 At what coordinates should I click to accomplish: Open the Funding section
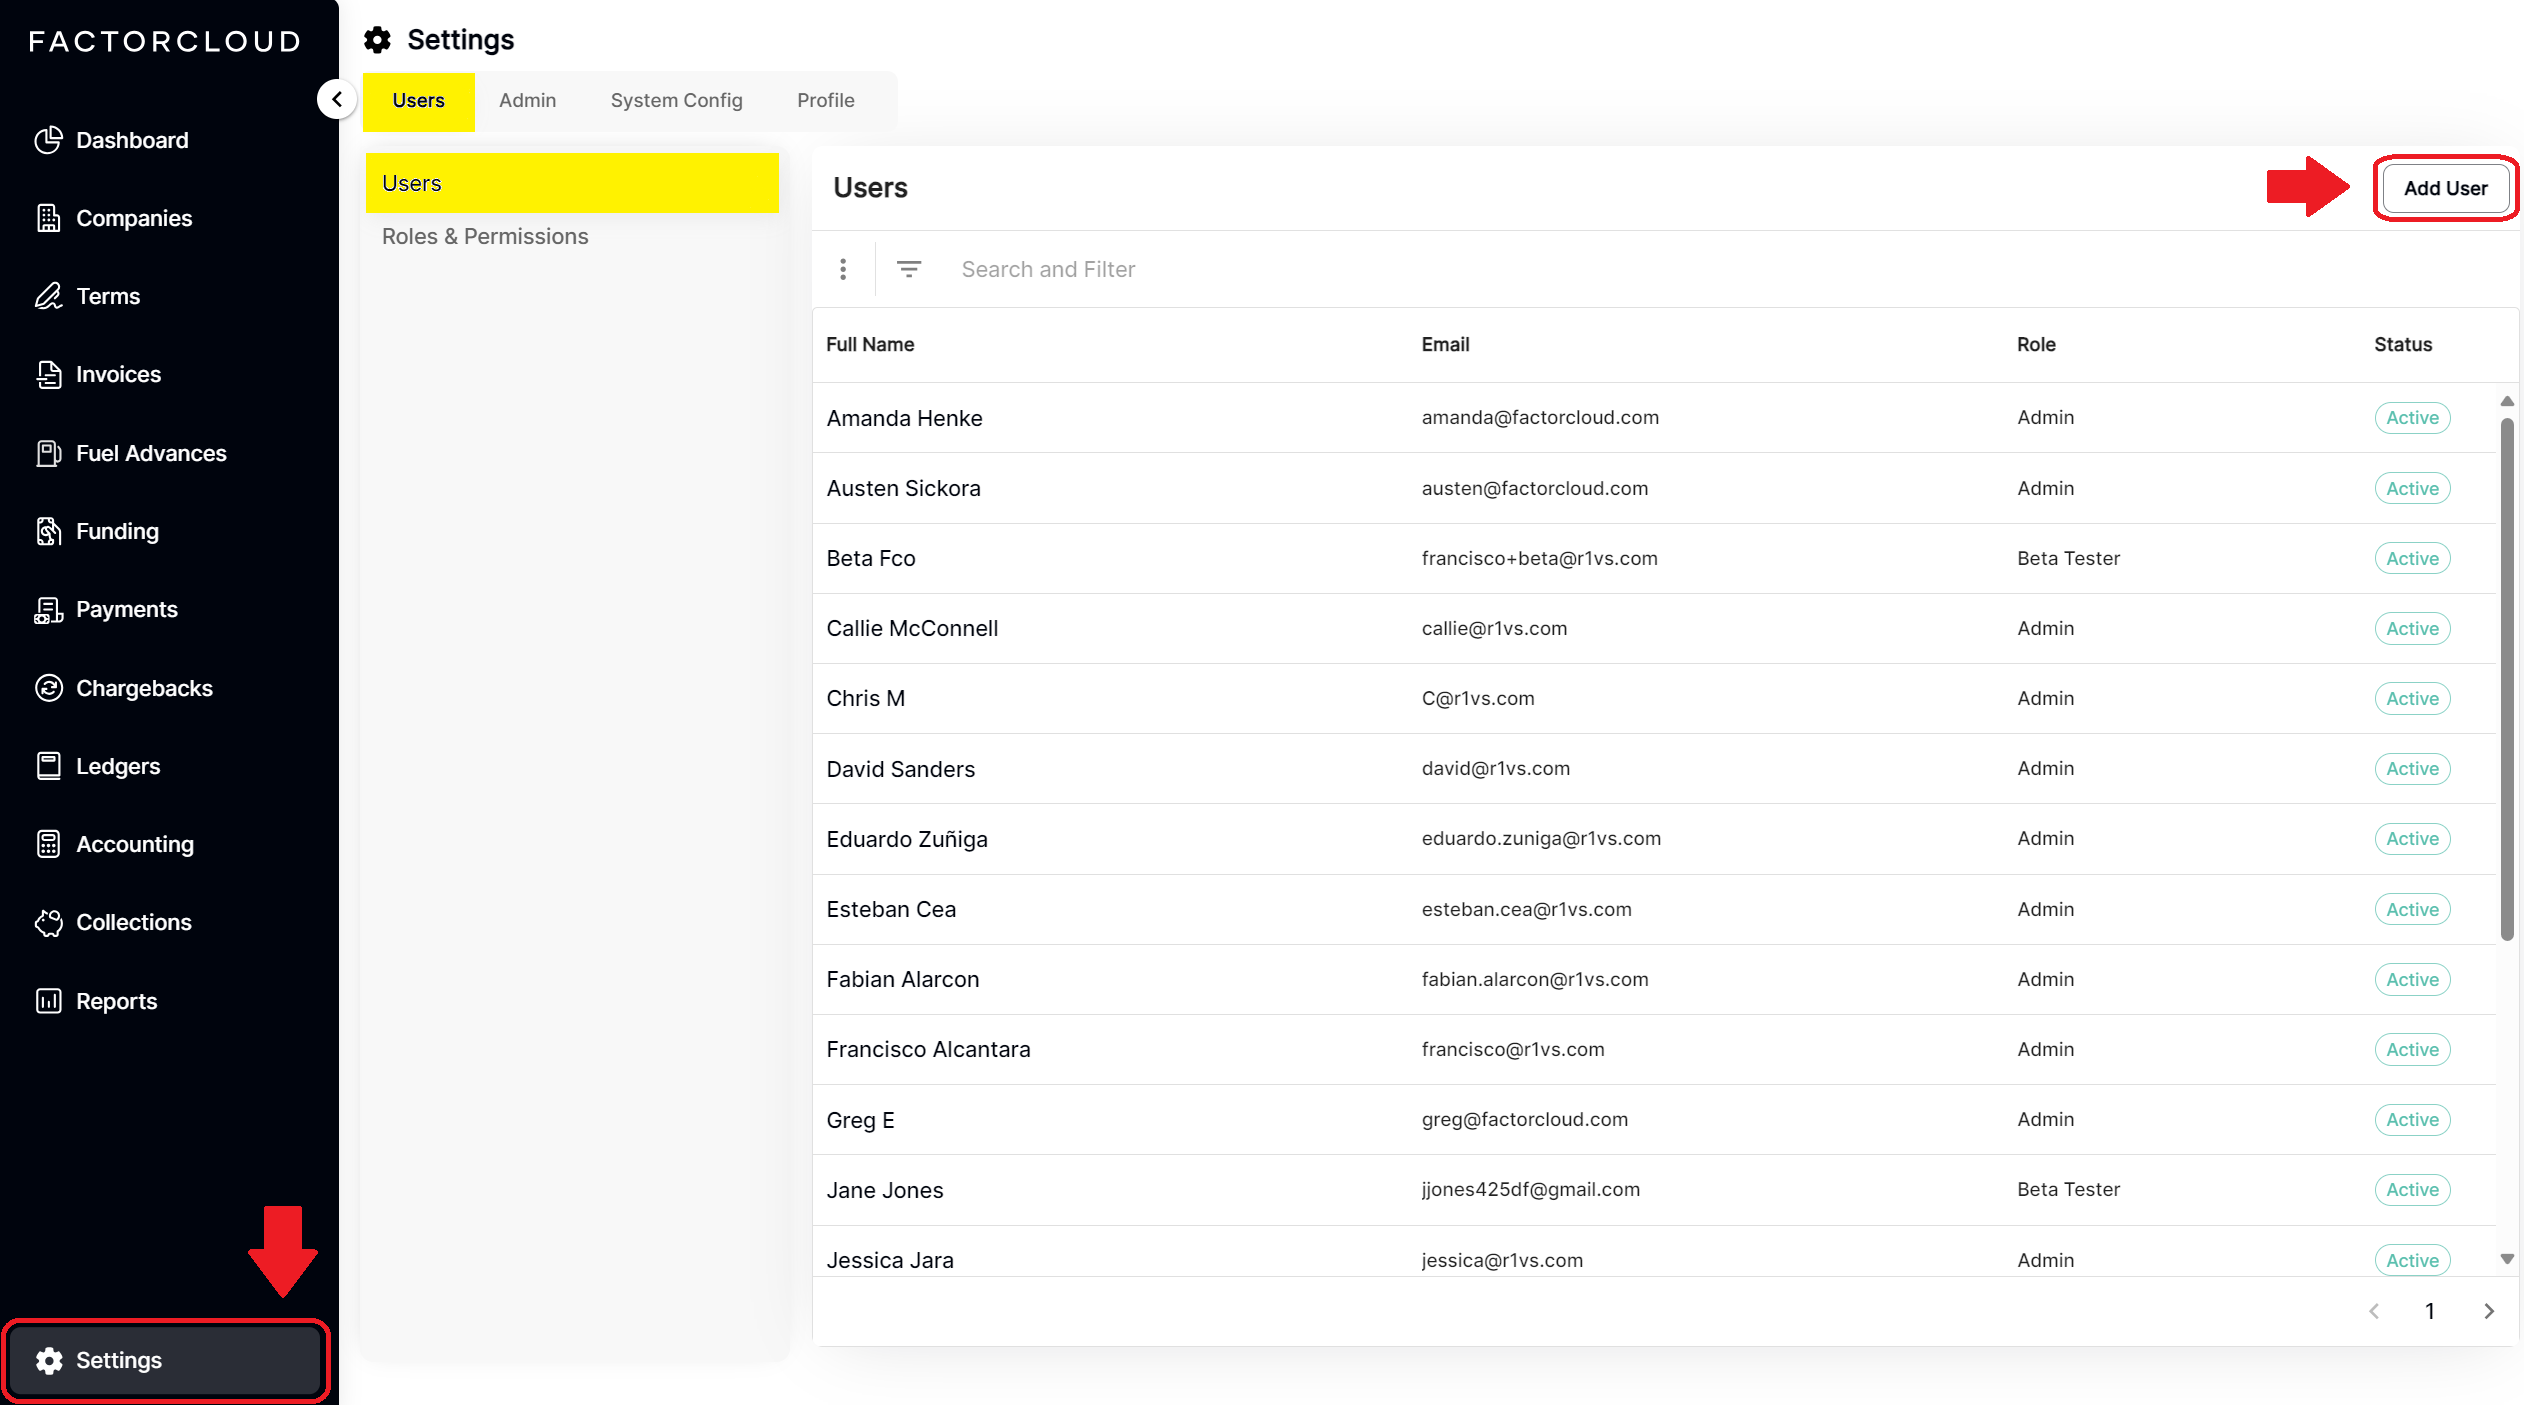[117, 531]
